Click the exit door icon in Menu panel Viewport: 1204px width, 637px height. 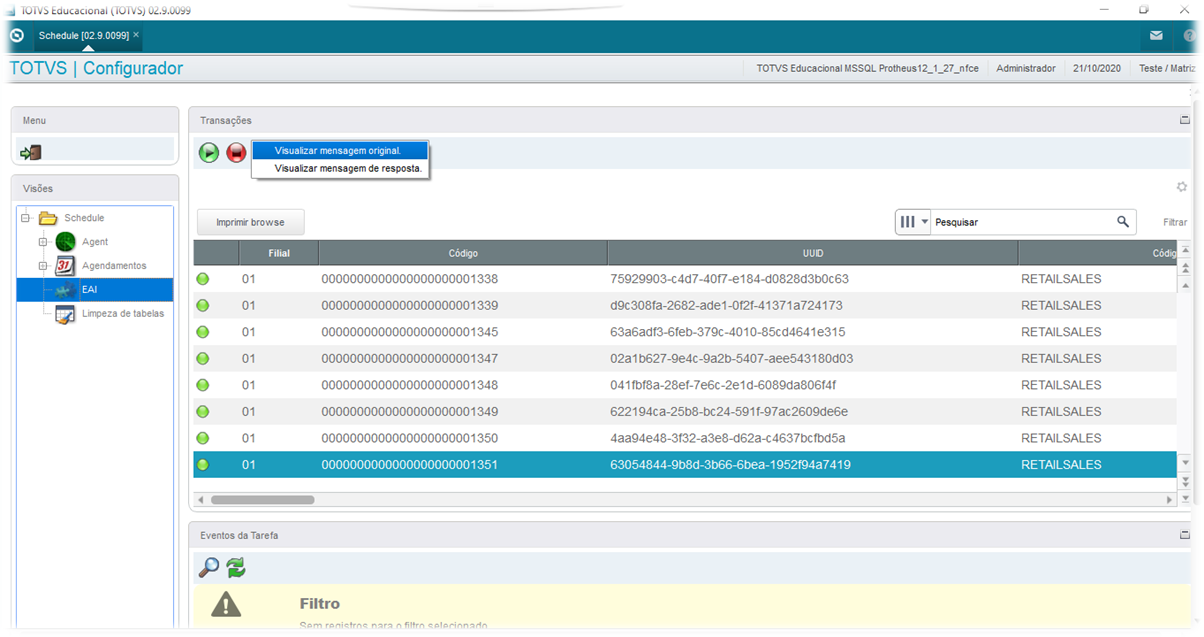(x=31, y=152)
